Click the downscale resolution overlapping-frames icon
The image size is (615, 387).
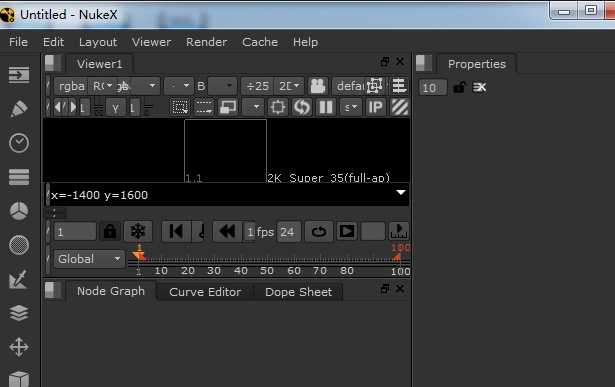[228, 107]
